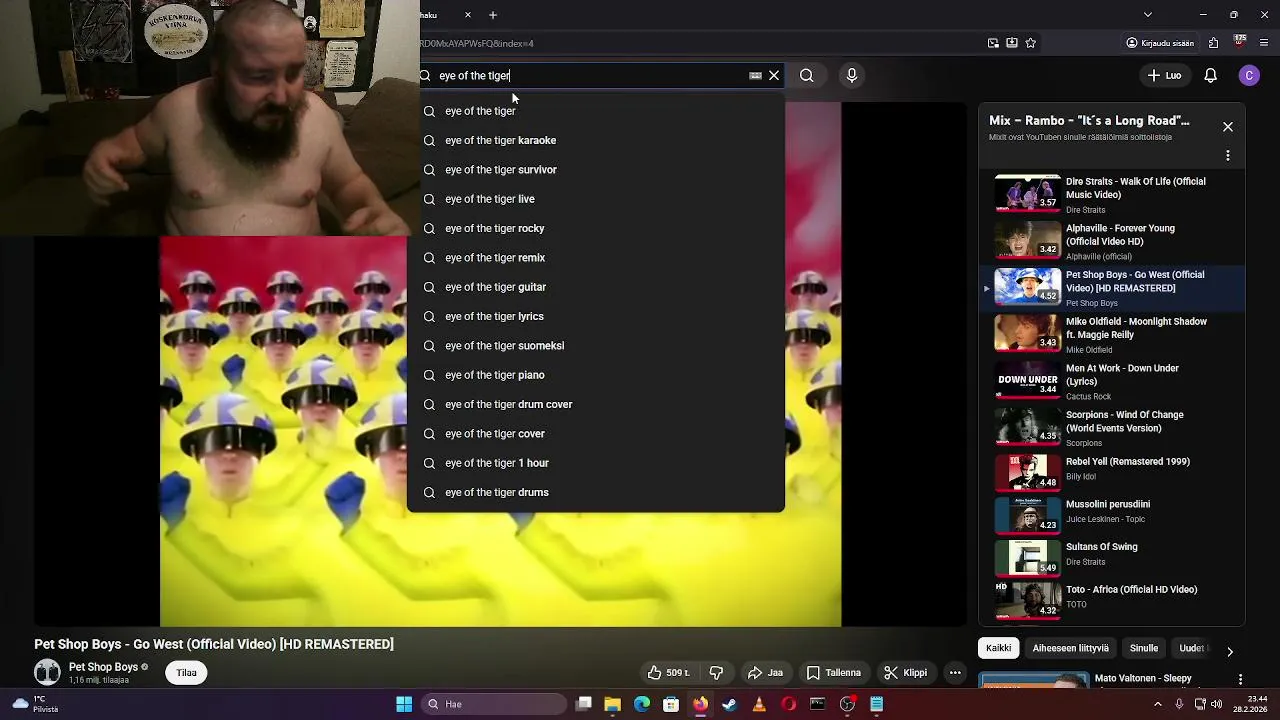Open Steam from the taskbar
This screenshot has height=720, width=1280.
pyautogui.click(x=730, y=704)
